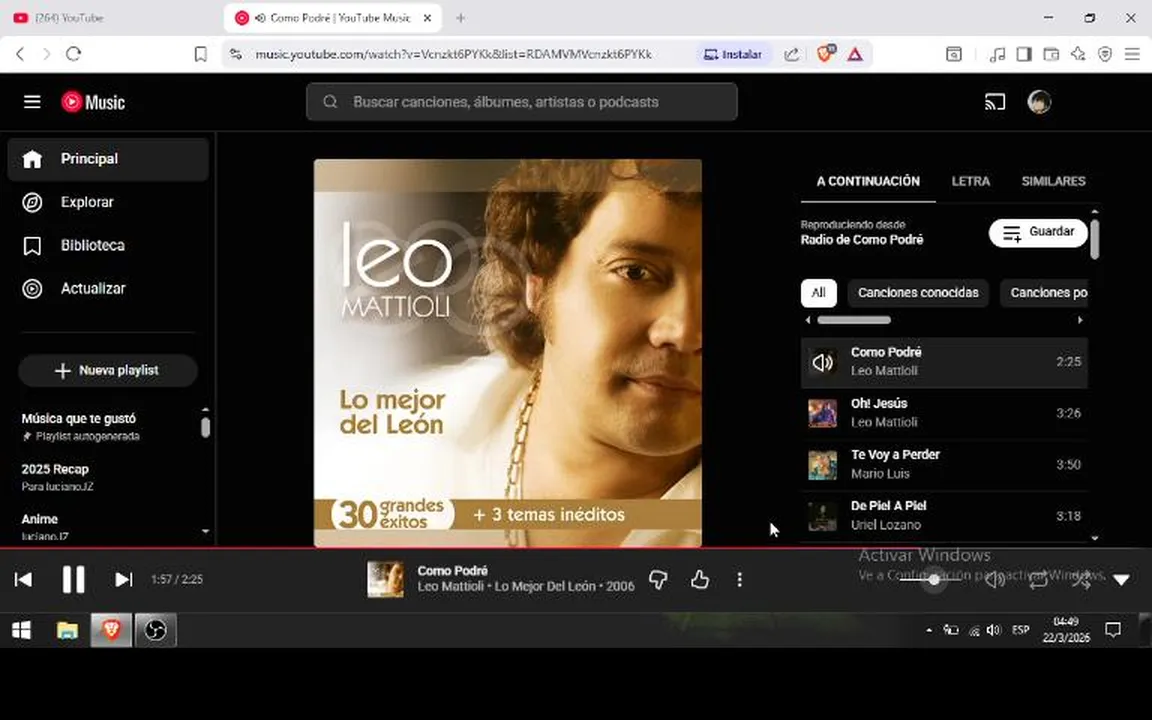Click the mini album thumbnail in the player bar
This screenshot has width=1152, height=720.
[x=386, y=580]
